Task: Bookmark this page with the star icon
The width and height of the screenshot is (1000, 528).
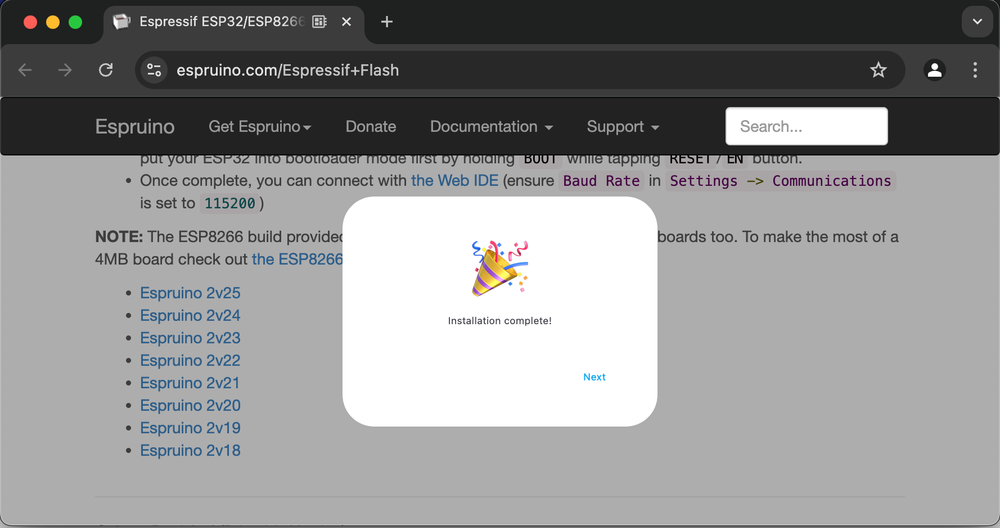Action: point(878,70)
